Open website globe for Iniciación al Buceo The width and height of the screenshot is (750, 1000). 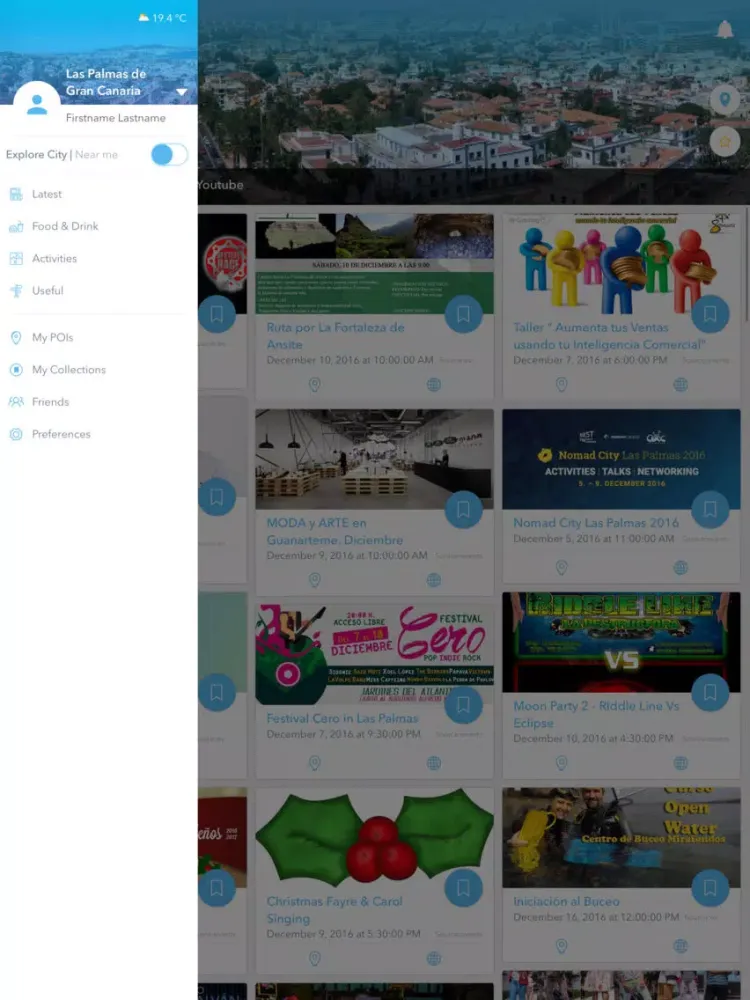[x=680, y=946]
